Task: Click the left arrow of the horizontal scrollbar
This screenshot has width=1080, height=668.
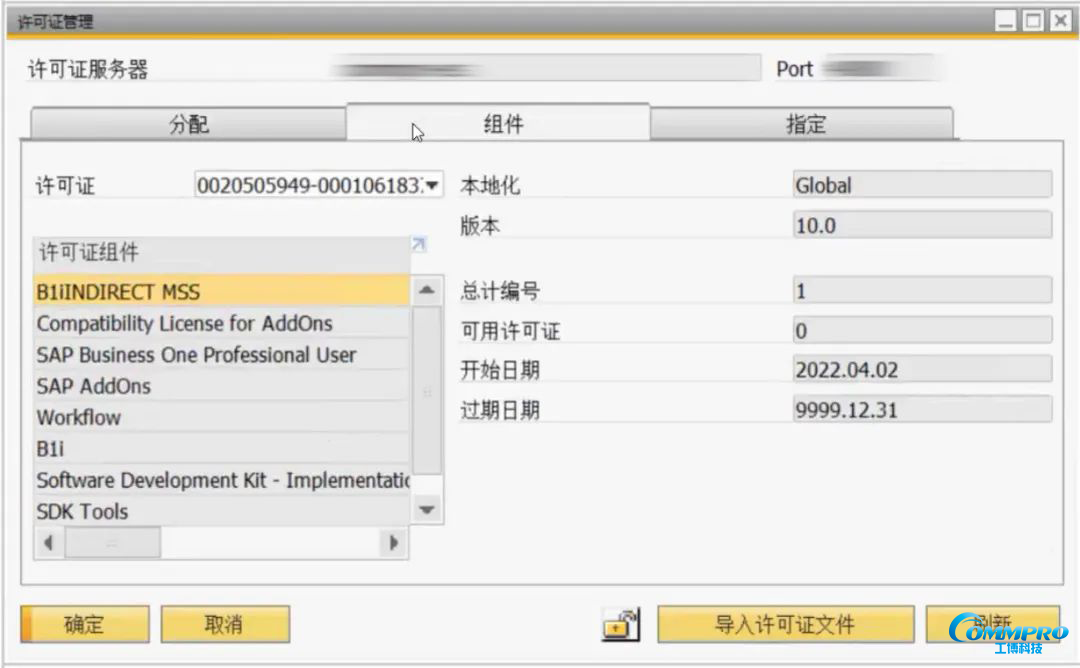Action: click(x=48, y=541)
